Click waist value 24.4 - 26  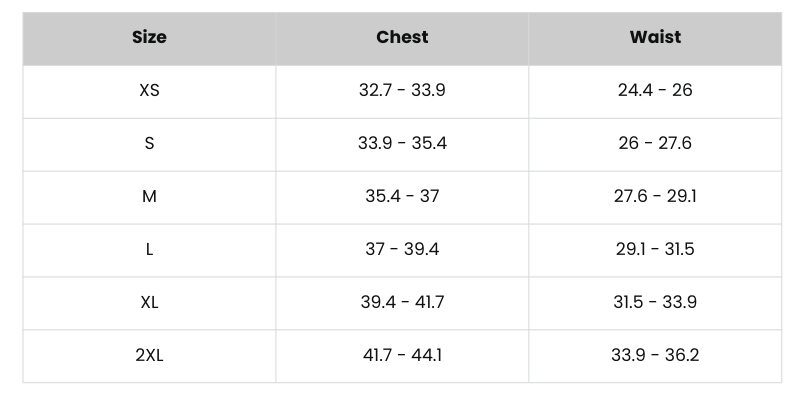[x=655, y=91]
